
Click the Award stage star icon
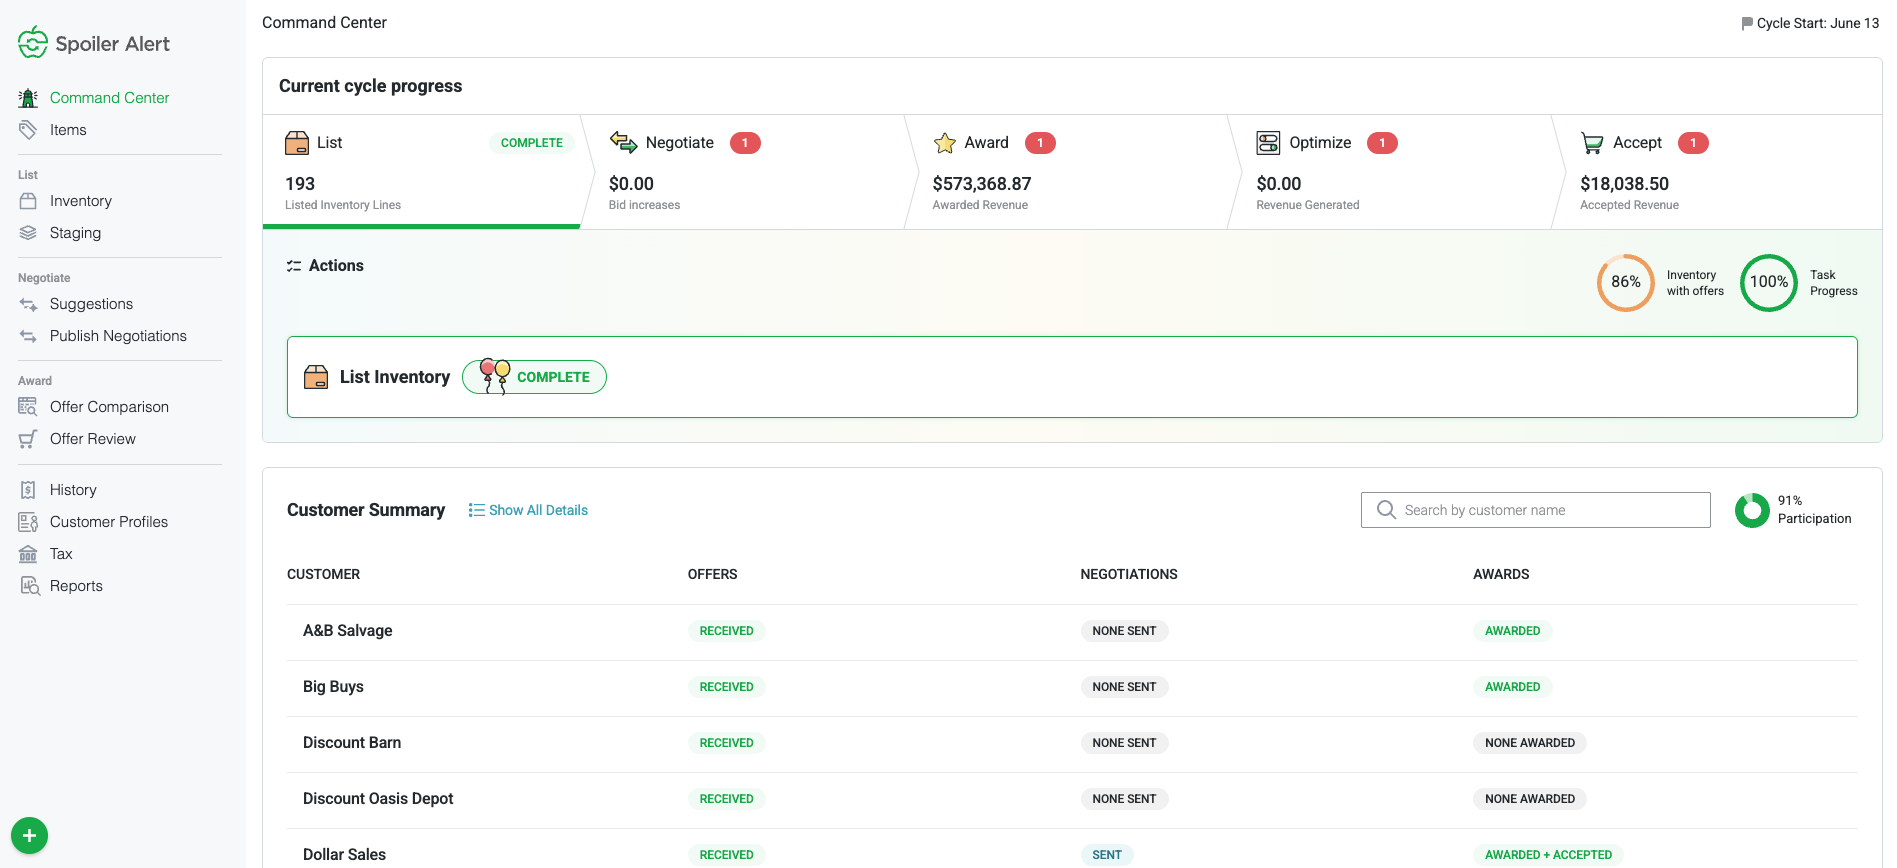945,143
